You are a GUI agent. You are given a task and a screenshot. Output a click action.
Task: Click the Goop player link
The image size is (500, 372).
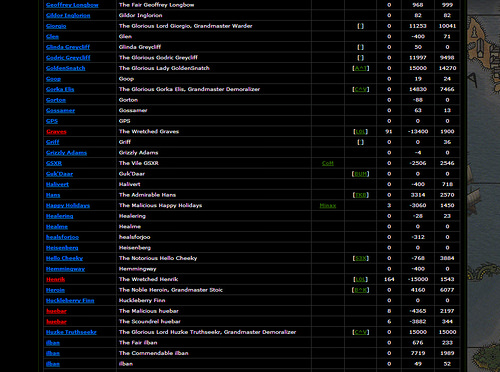[x=53, y=79]
